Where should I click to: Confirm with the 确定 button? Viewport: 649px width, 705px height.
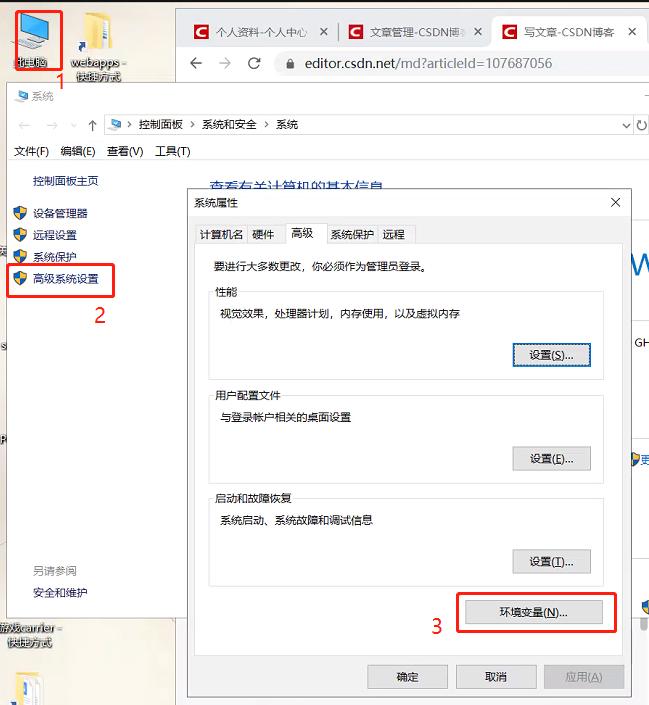407,677
